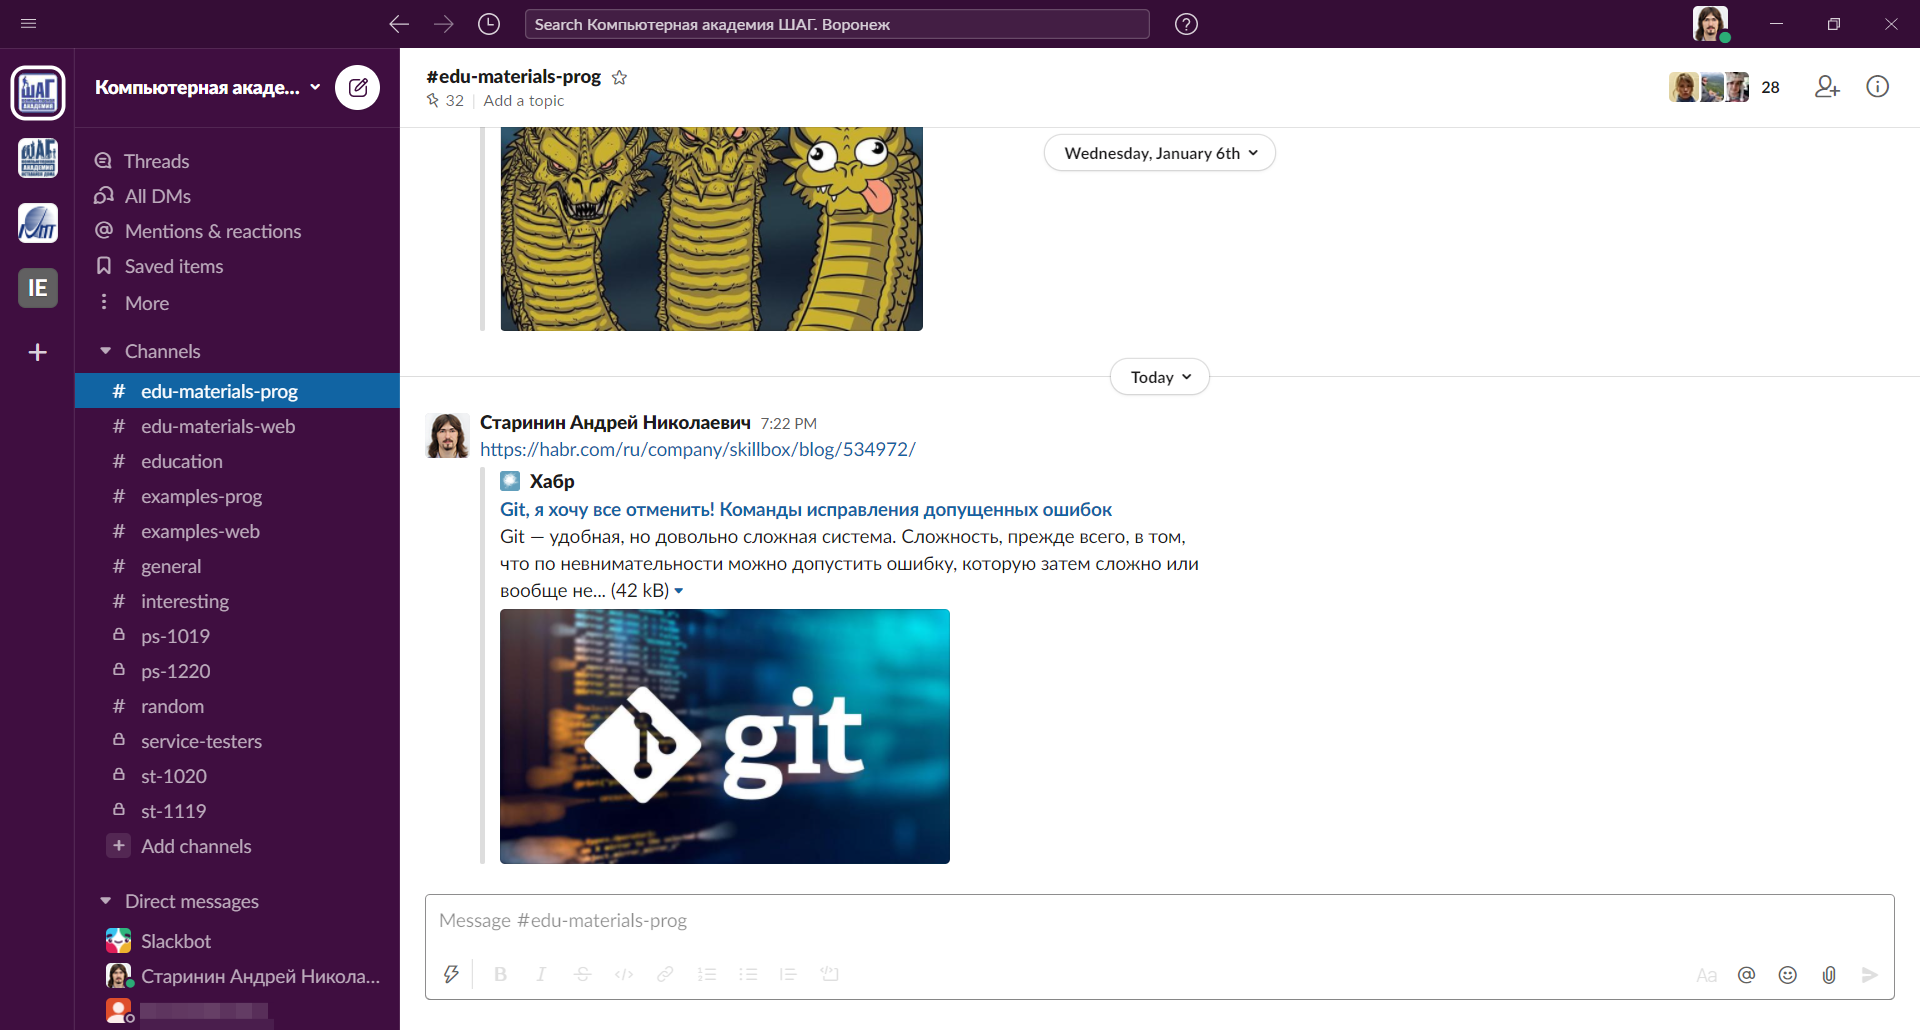
Task: Click the message input field
Action: pyautogui.click(x=1160, y=921)
